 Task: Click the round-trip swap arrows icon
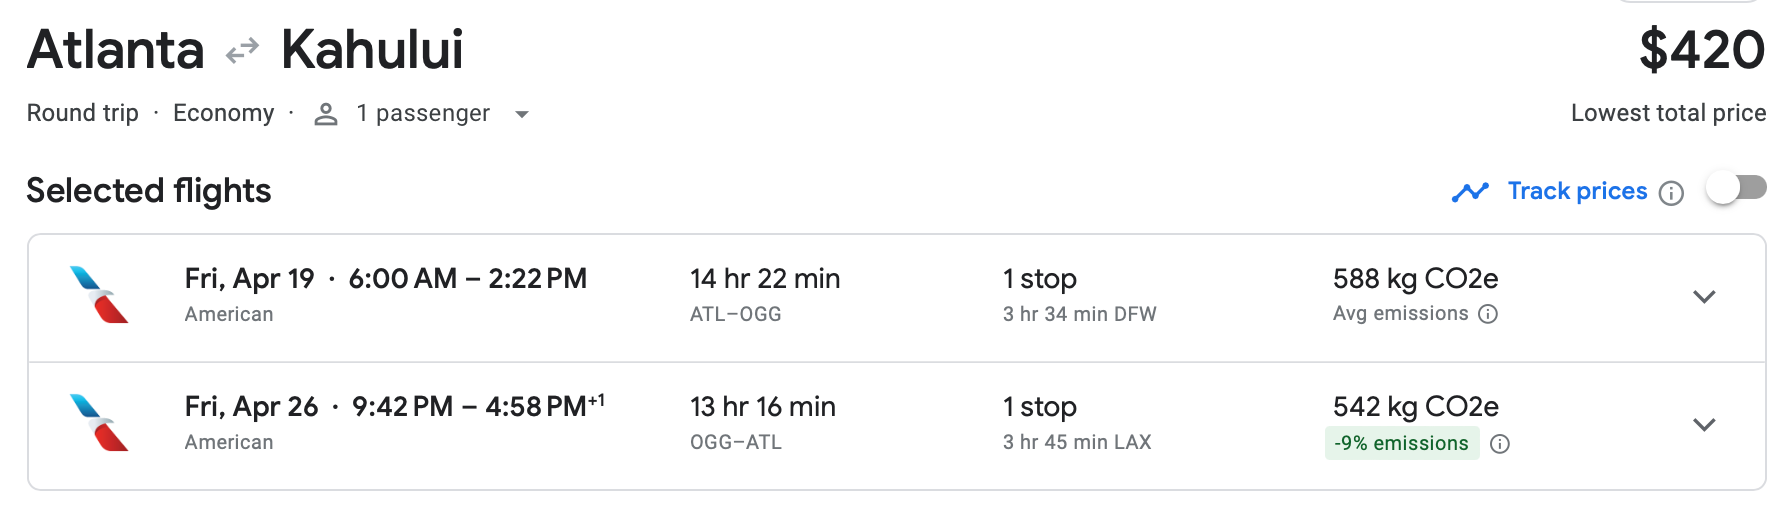[242, 51]
